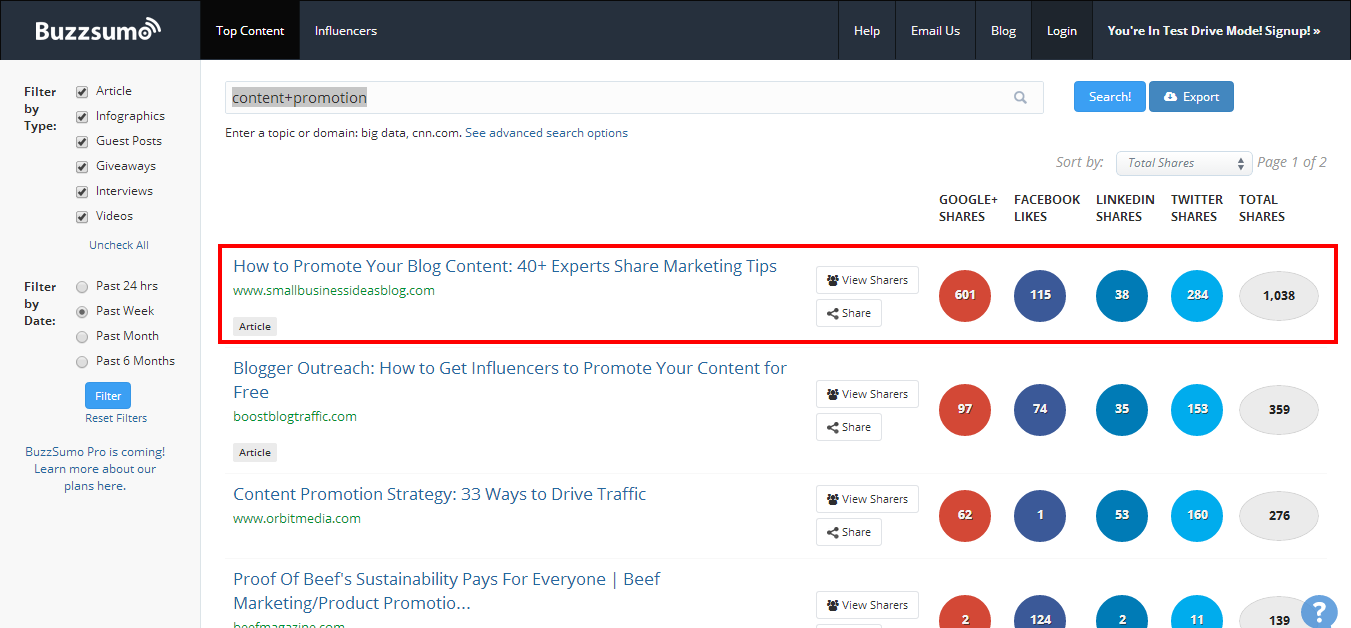Select the Past Month radio button

82,337
